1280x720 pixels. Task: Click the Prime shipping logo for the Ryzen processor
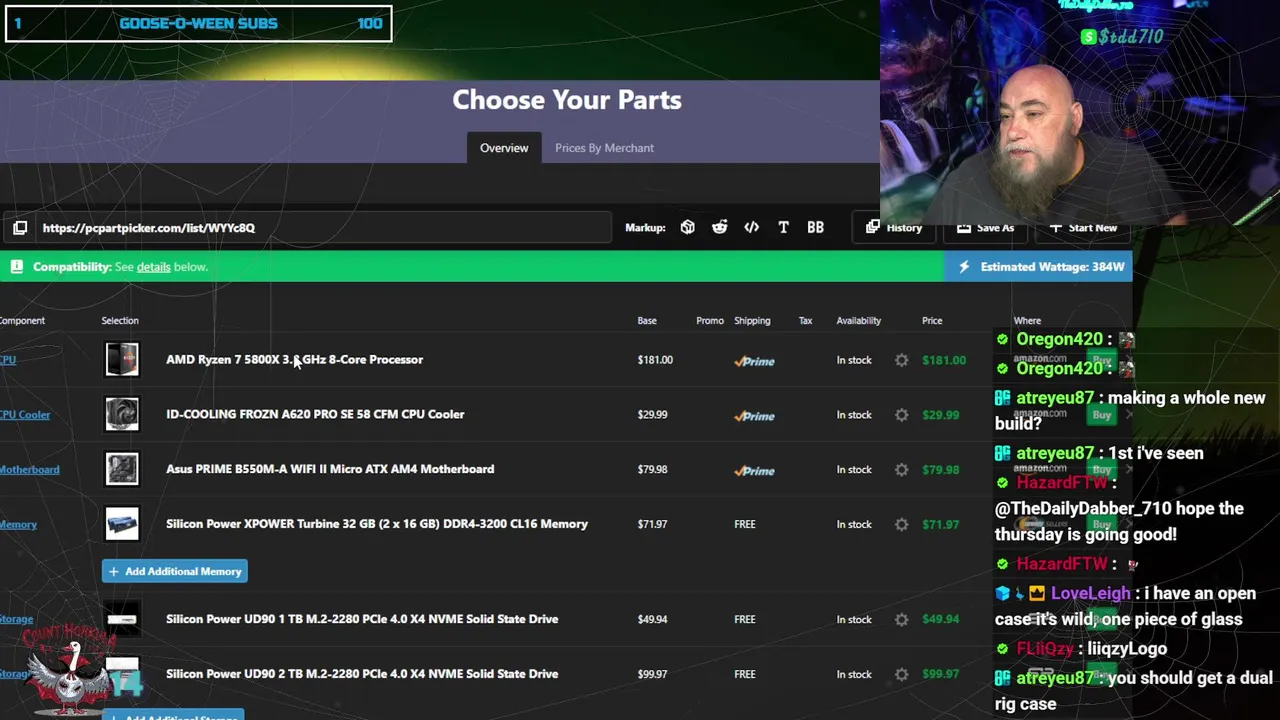pyautogui.click(x=755, y=361)
